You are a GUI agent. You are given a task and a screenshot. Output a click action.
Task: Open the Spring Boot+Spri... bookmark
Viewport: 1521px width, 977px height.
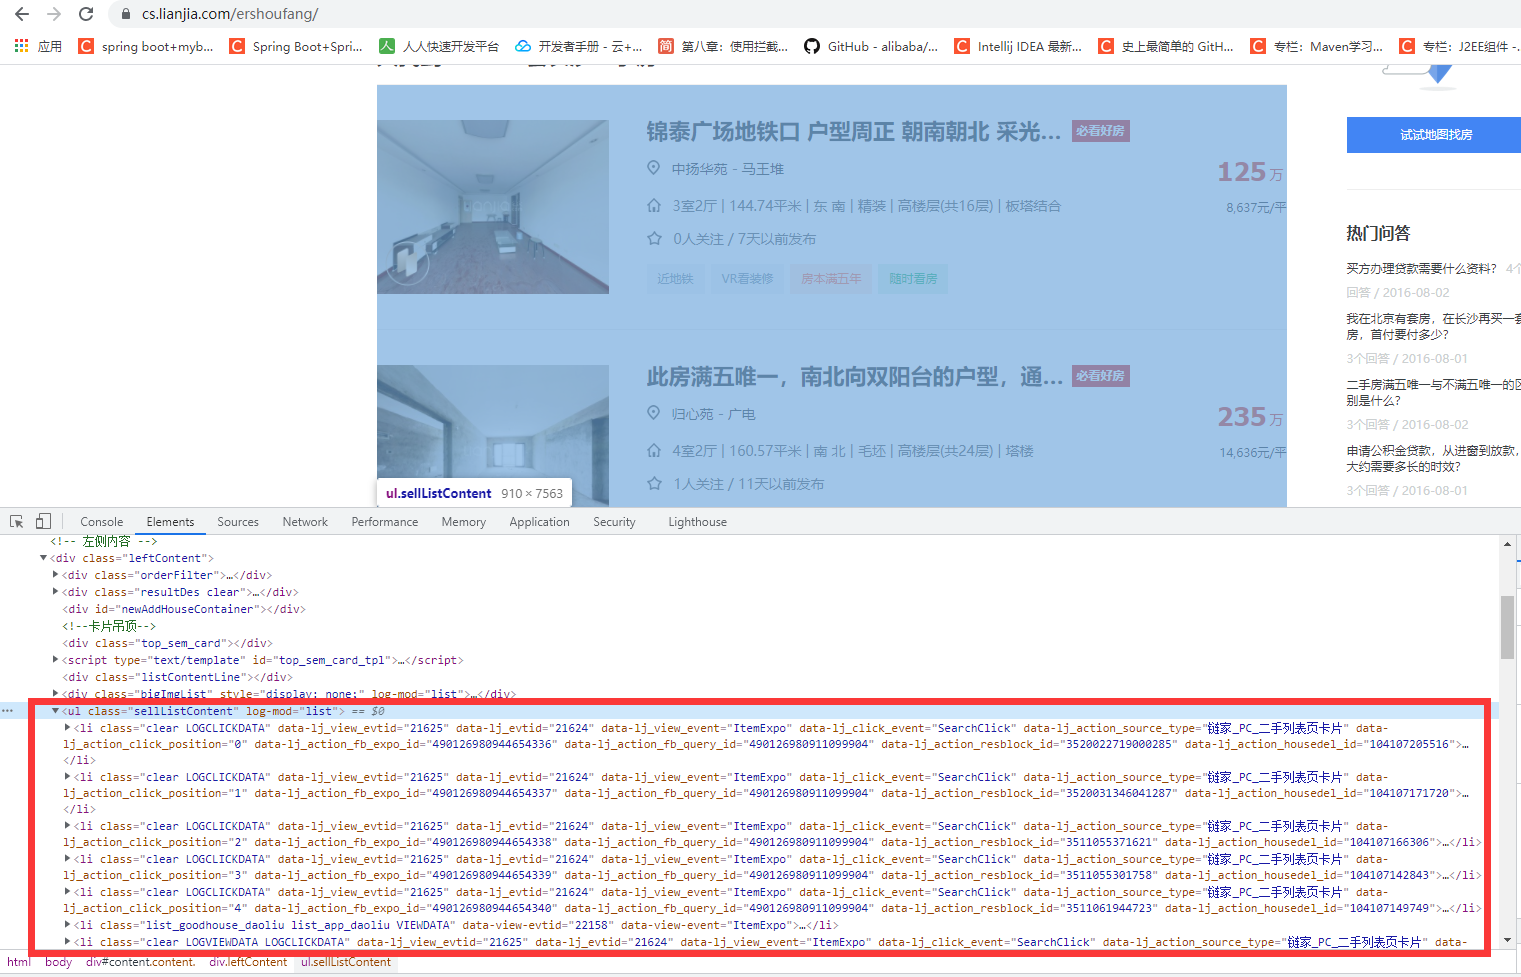click(x=296, y=46)
